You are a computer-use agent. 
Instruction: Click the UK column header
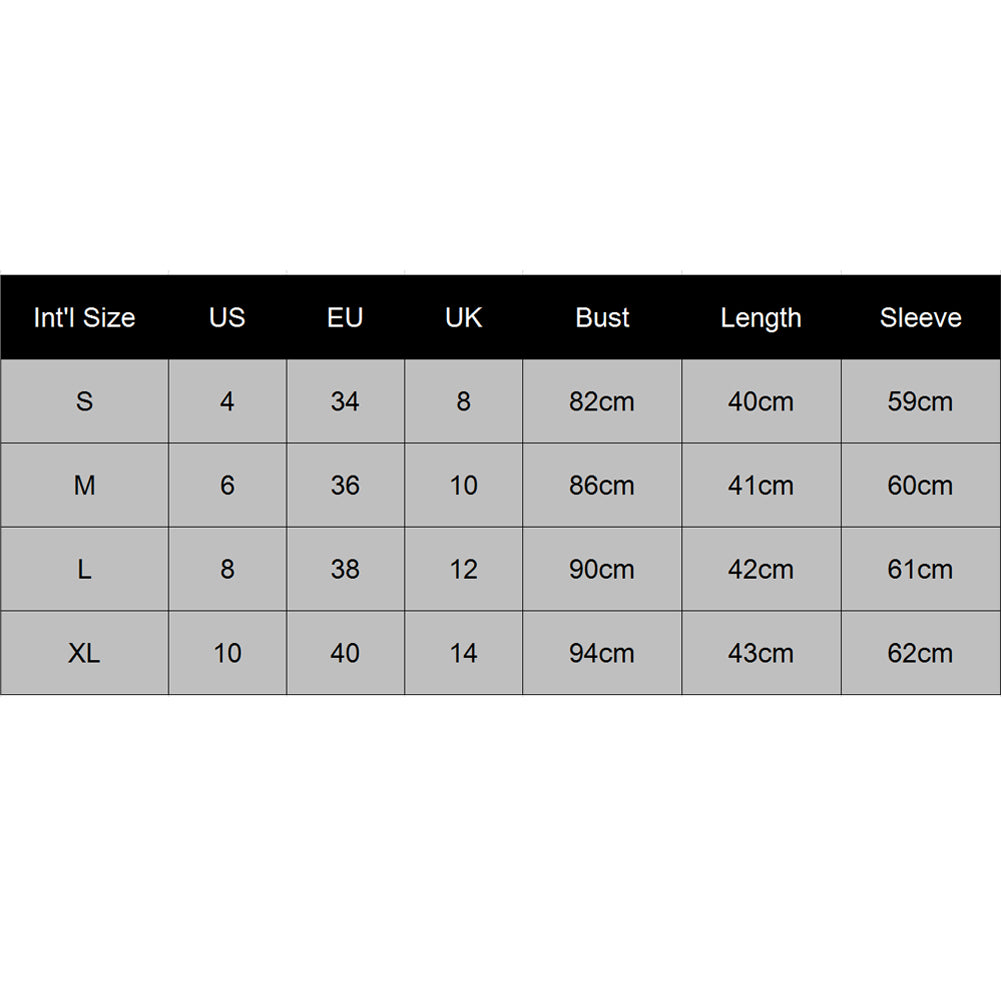pos(463,318)
